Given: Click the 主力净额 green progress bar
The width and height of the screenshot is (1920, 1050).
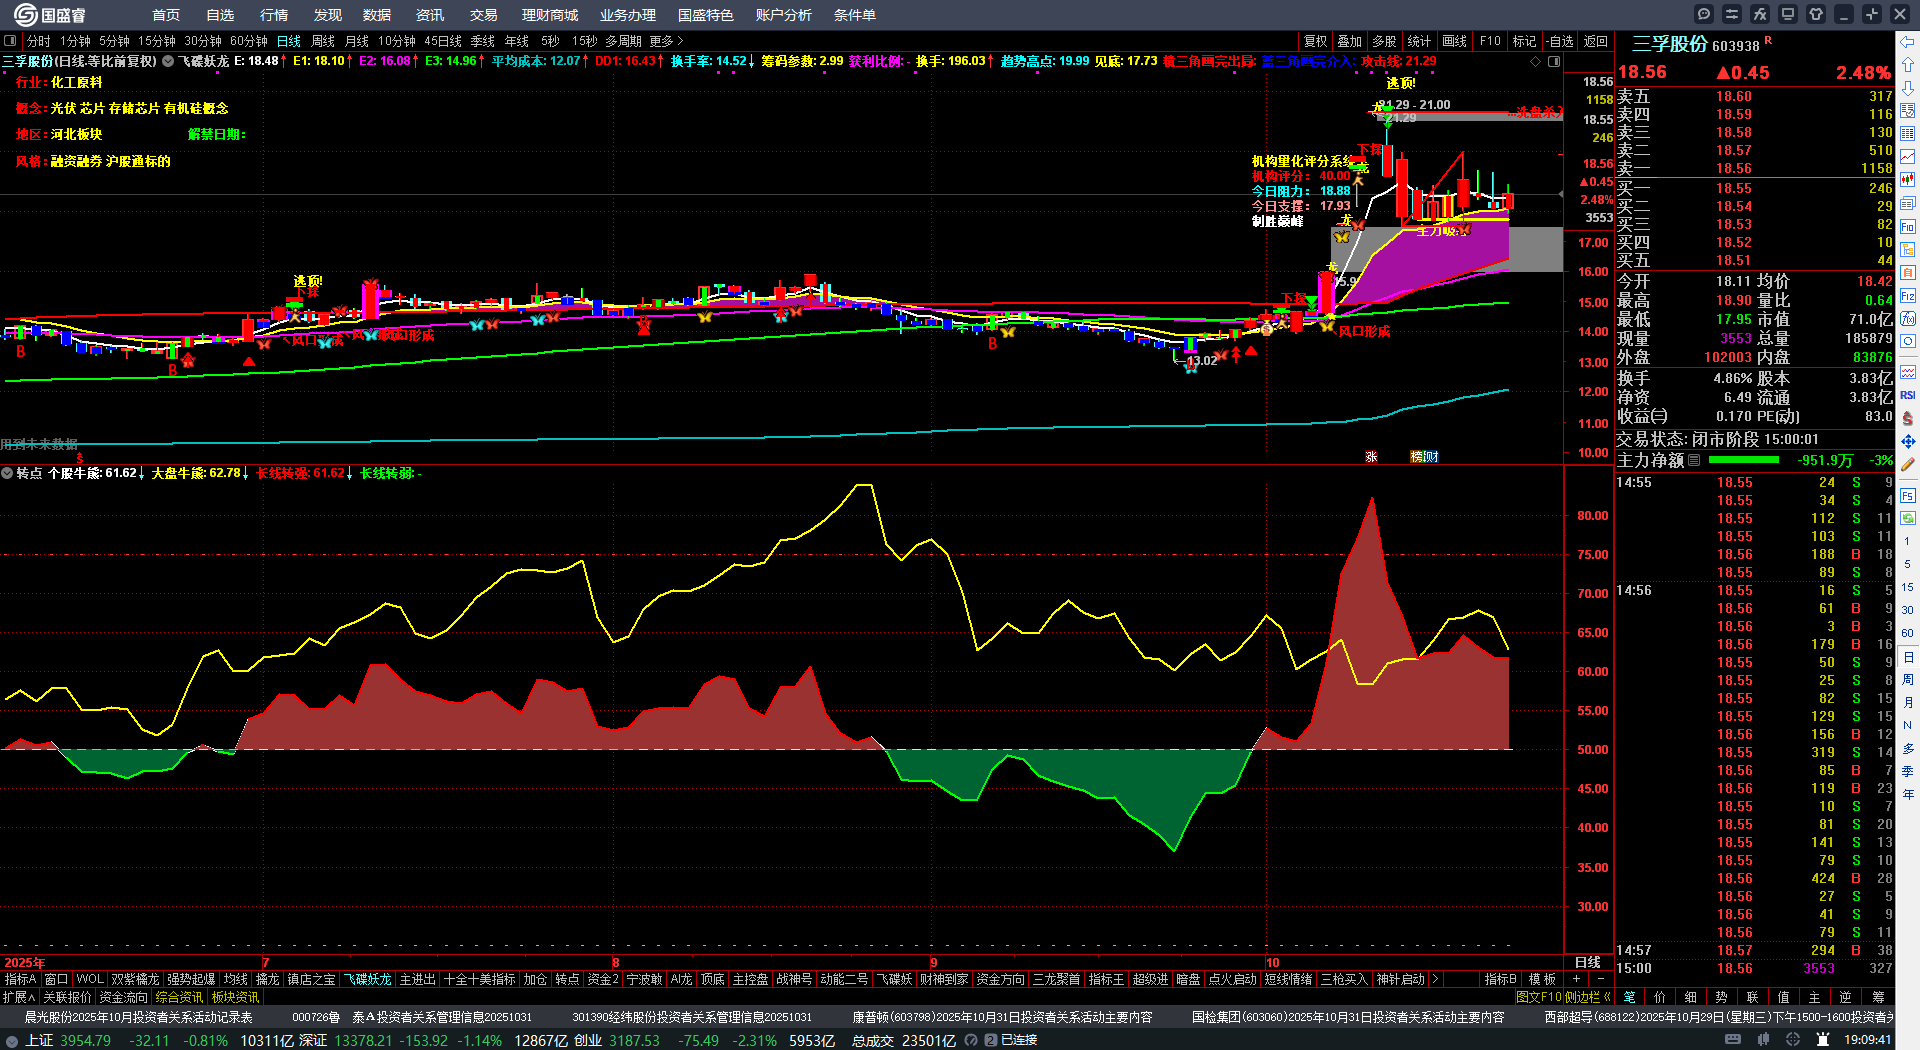Looking at the screenshot, I should click(1744, 460).
